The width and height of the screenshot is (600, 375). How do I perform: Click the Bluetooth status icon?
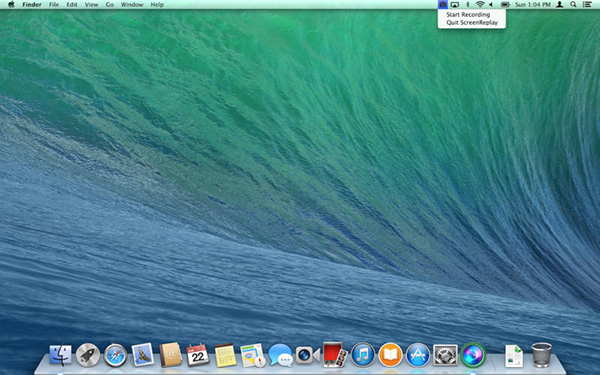pyautogui.click(x=468, y=5)
